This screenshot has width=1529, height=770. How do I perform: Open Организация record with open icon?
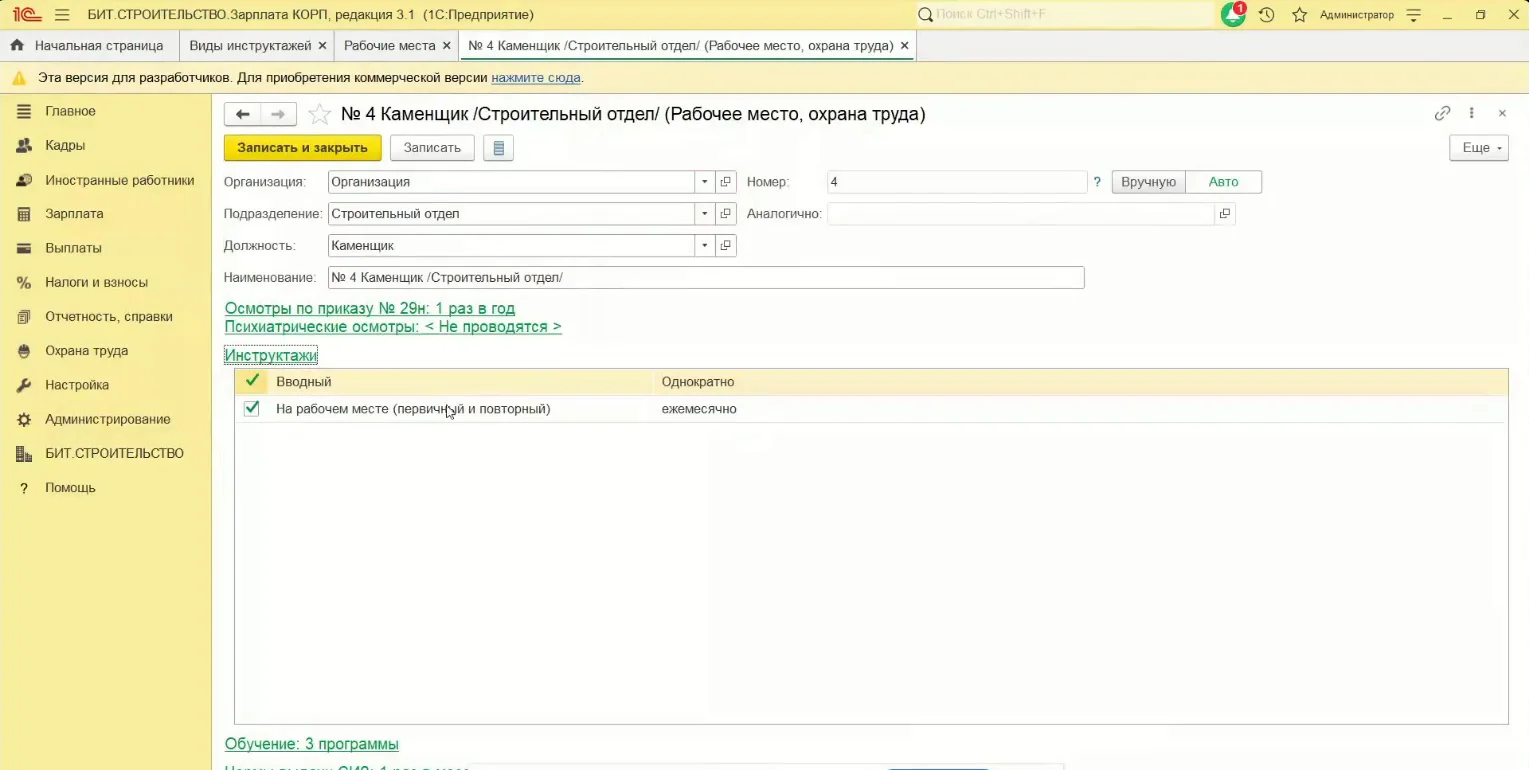[x=727, y=182]
